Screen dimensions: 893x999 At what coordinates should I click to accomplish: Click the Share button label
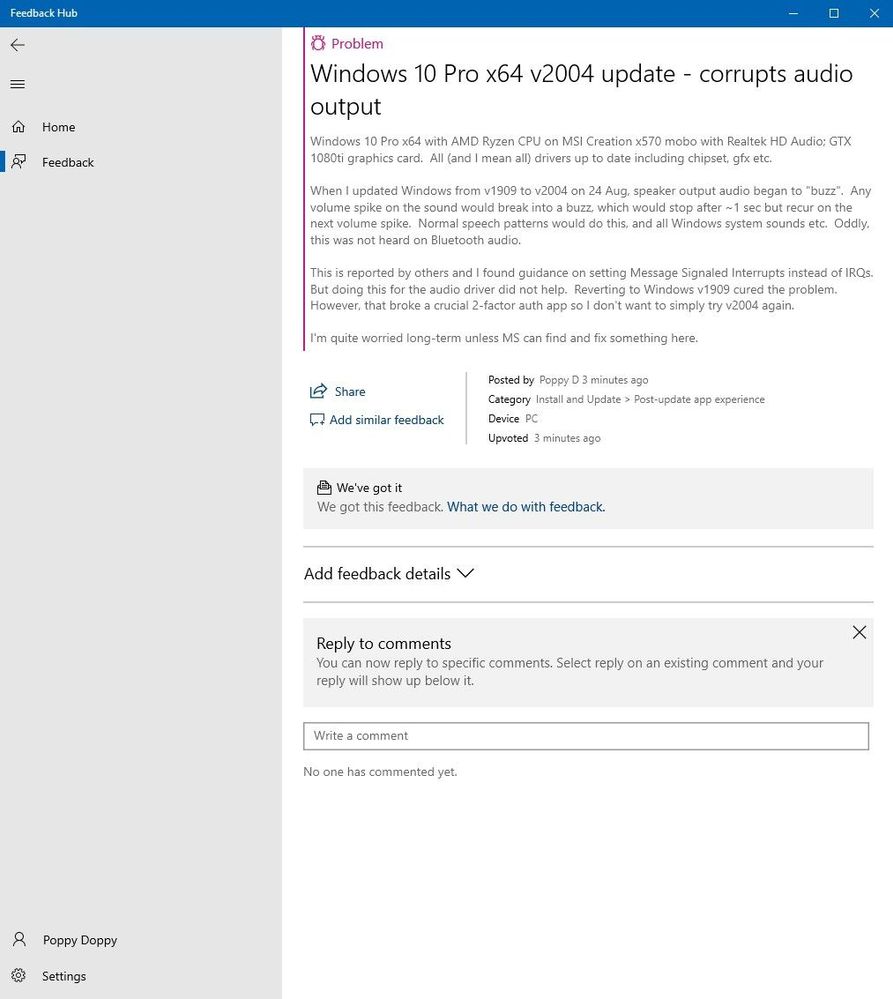pyautogui.click(x=350, y=391)
